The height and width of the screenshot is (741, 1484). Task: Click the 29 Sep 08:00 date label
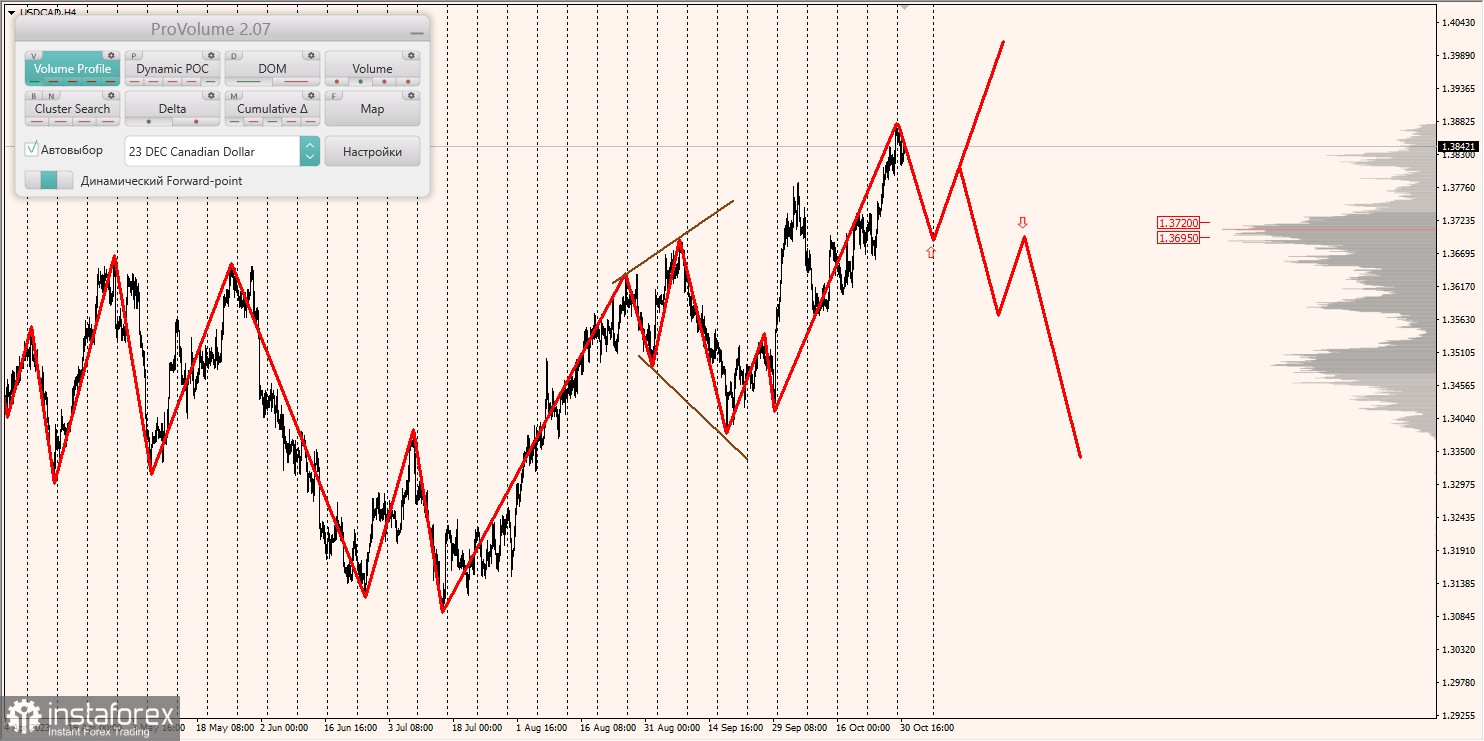[800, 728]
